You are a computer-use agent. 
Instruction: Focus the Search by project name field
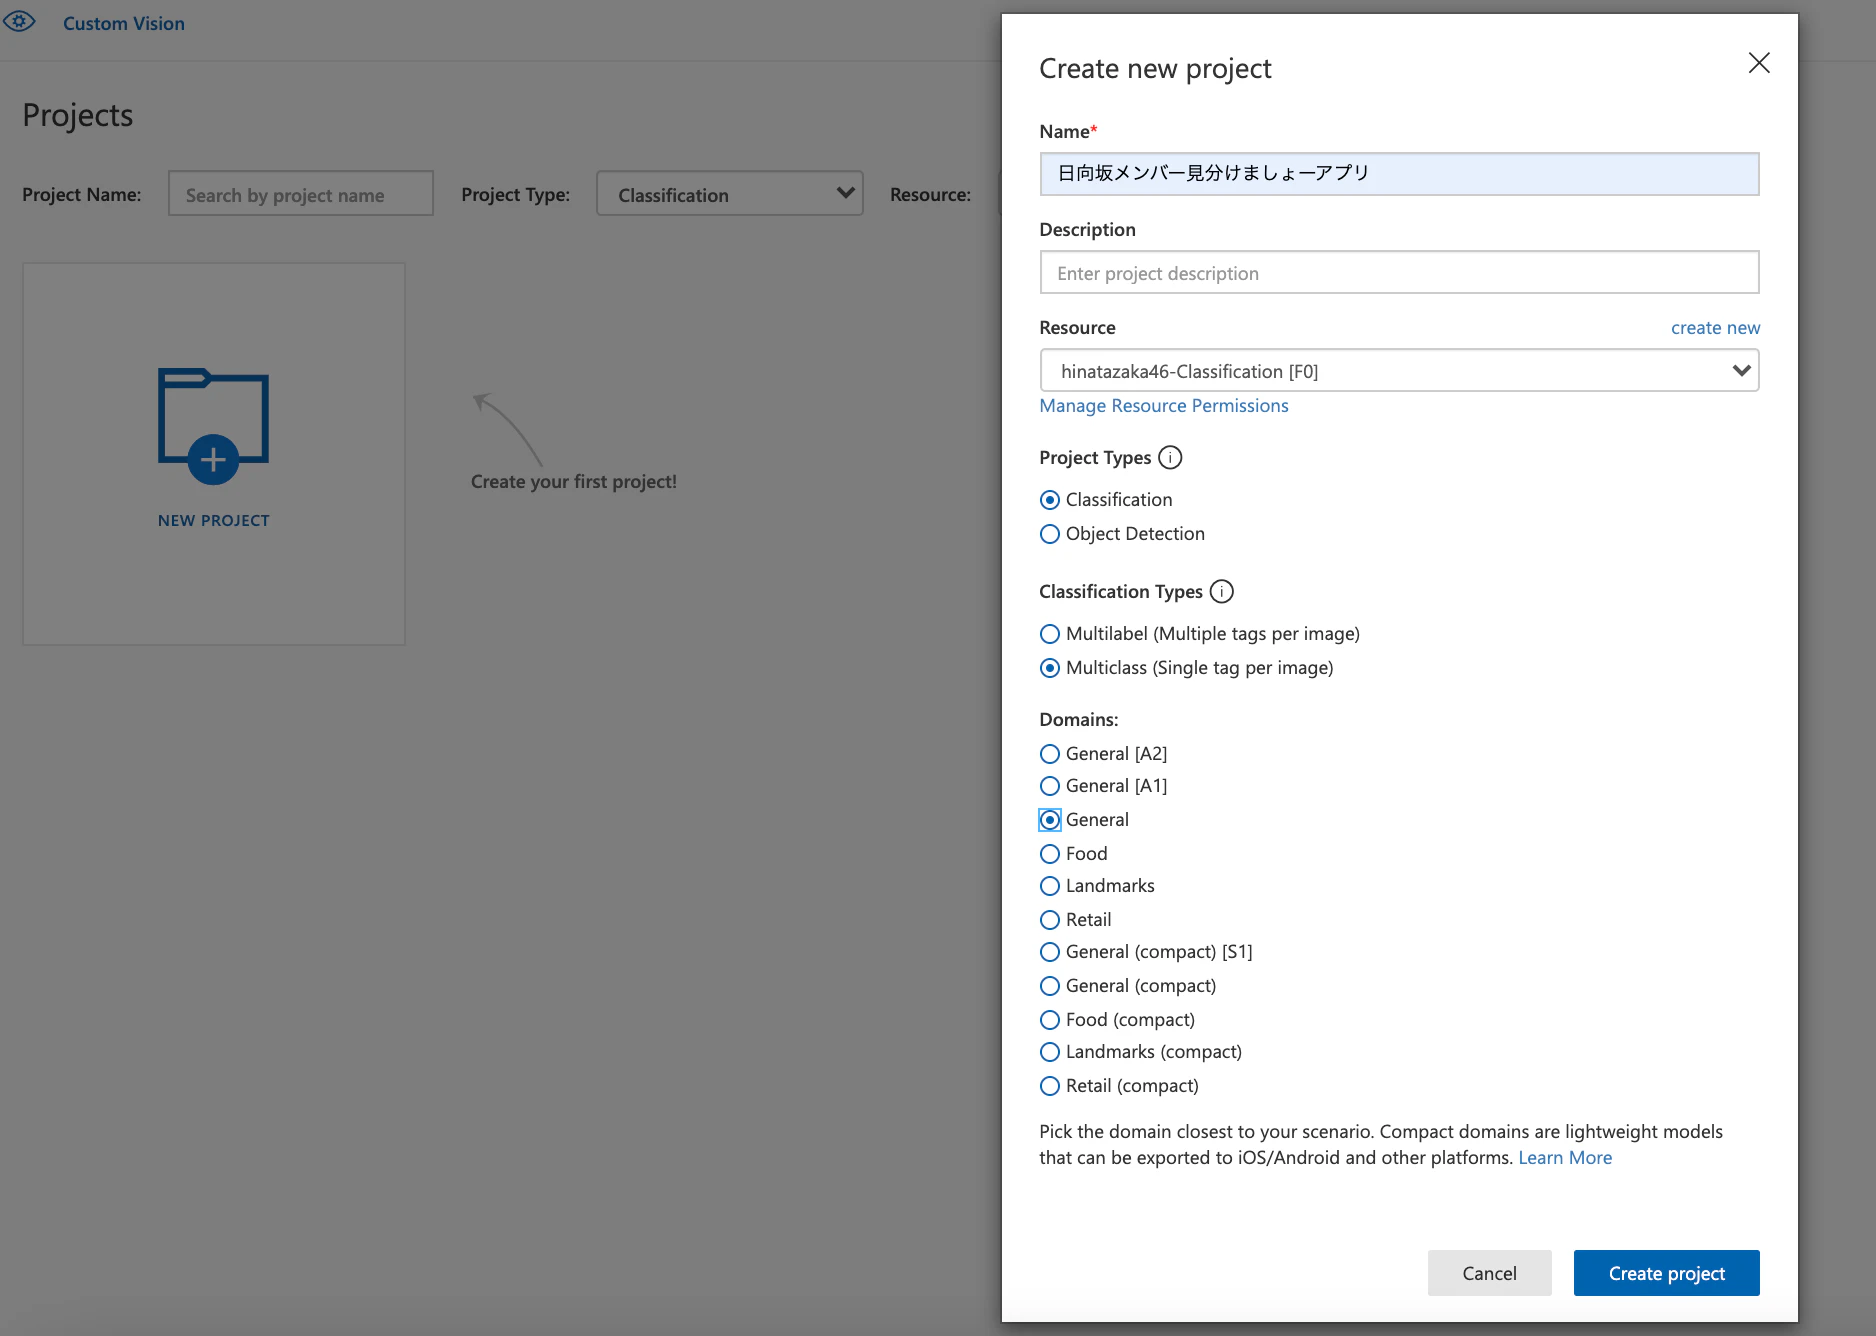coord(300,194)
